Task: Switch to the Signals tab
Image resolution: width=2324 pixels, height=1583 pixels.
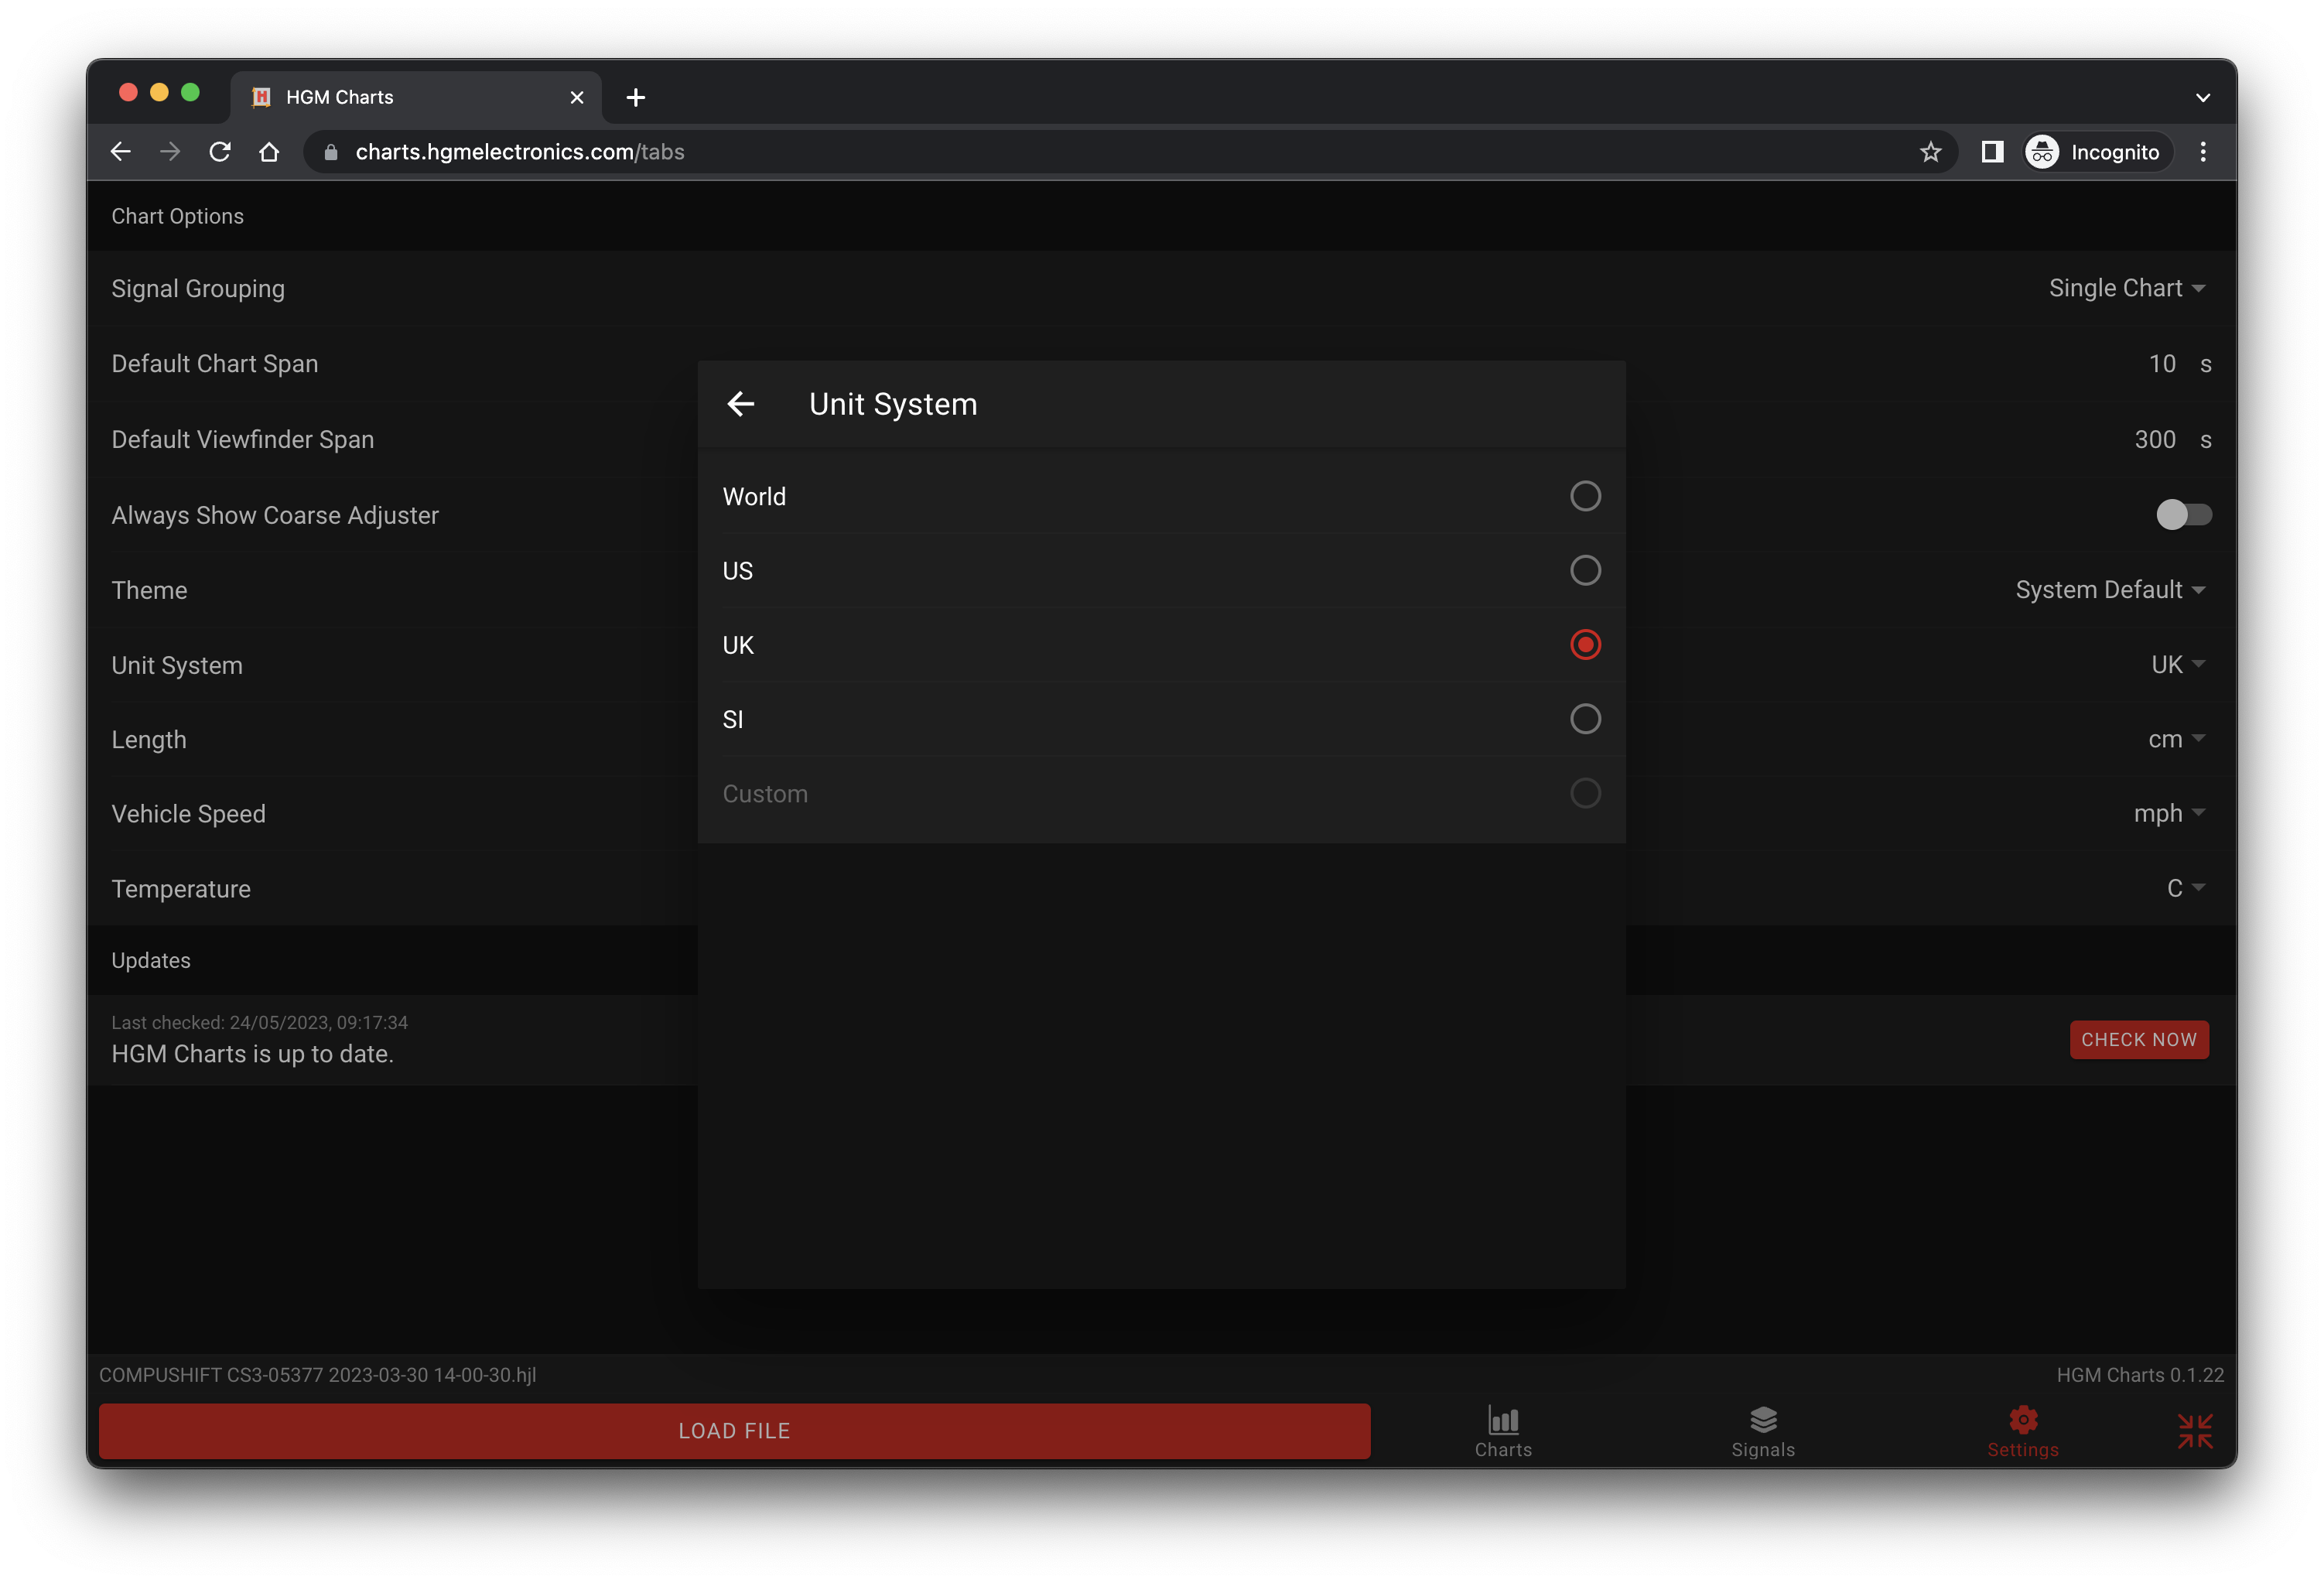Action: point(1763,1432)
